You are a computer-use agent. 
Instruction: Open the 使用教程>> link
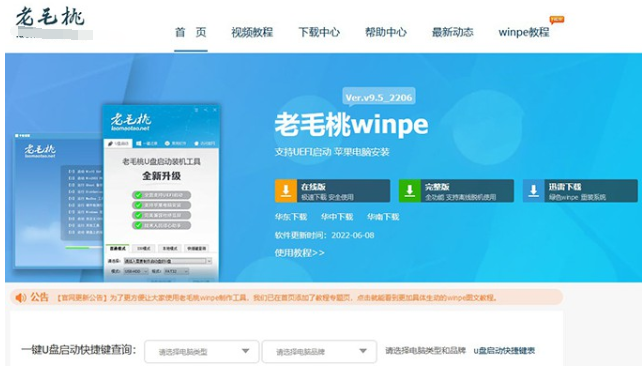coord(300,253)
